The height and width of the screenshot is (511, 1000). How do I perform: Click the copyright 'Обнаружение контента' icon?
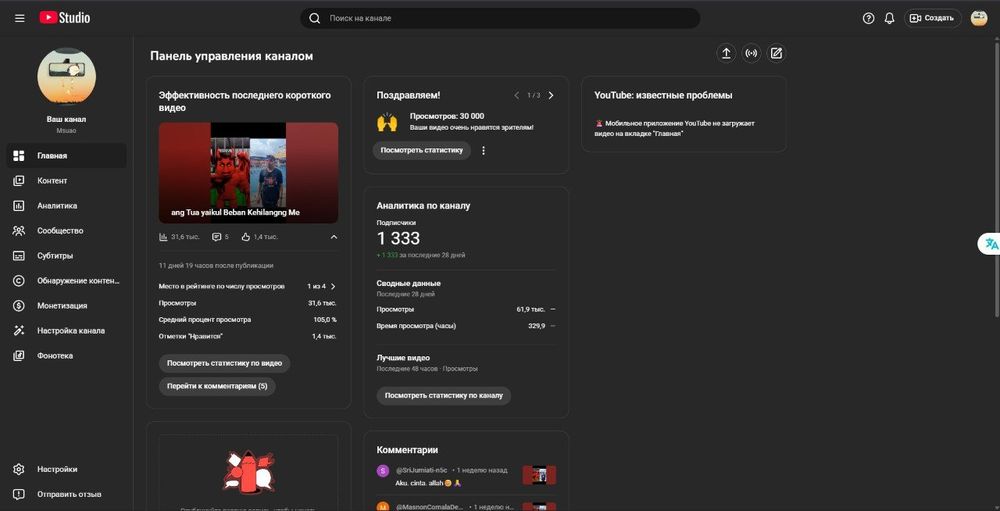(18, 281)
